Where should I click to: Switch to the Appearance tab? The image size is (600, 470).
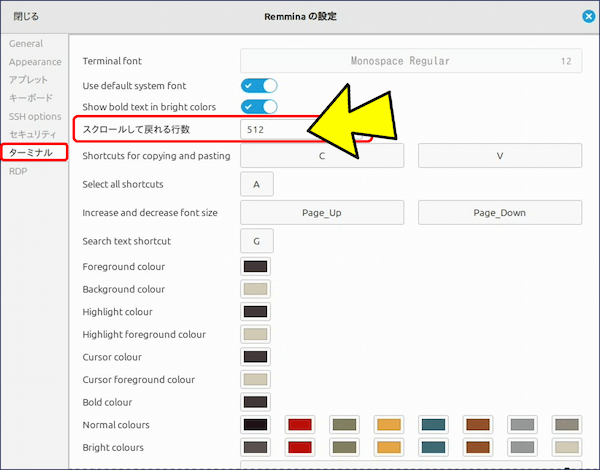click(35, 62)
